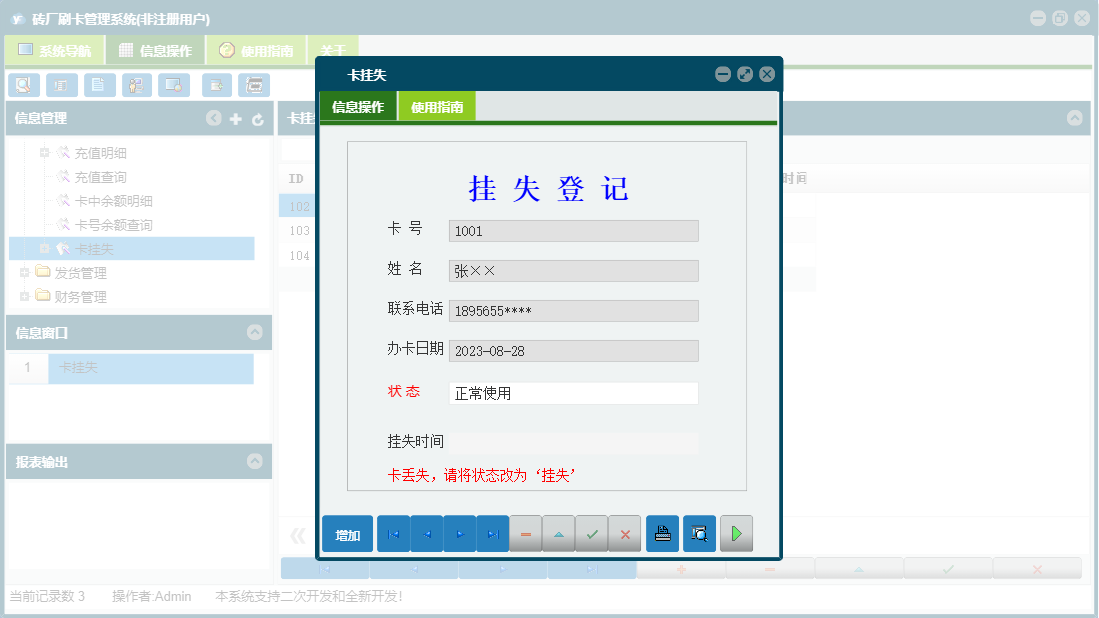The image size is (1099, 618).
Task: Click the plus icon in the 信息管理 header
Action: click(x=235, y=118)
